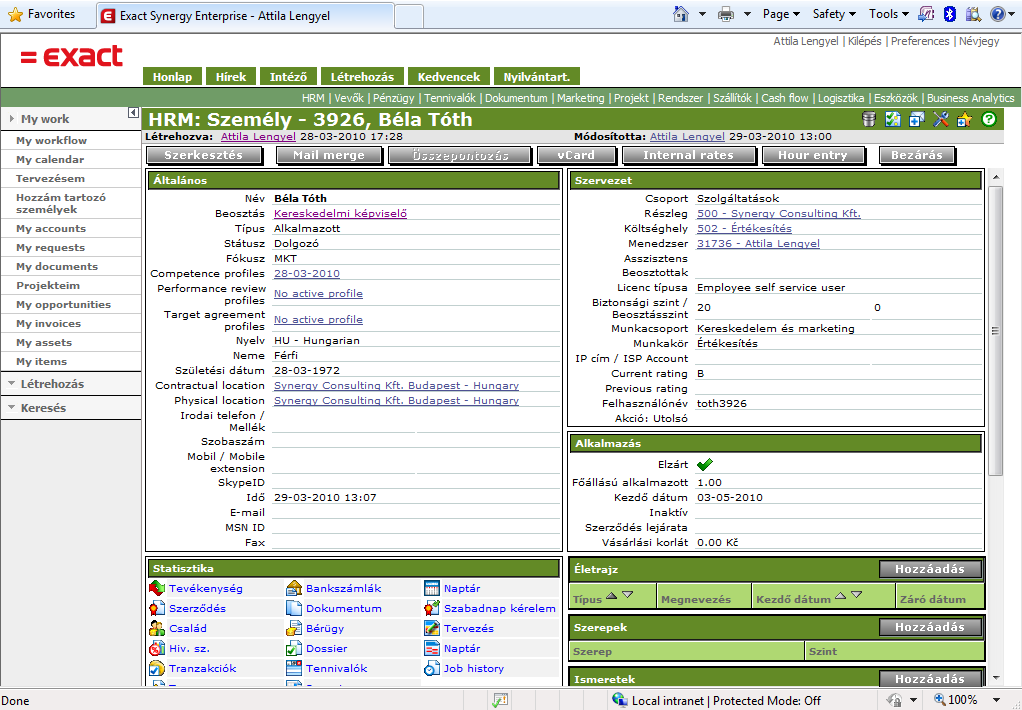Click the Dossier checkmark document icon
Viewport: 1022px width, 710px height.
[x=294, y=649]
